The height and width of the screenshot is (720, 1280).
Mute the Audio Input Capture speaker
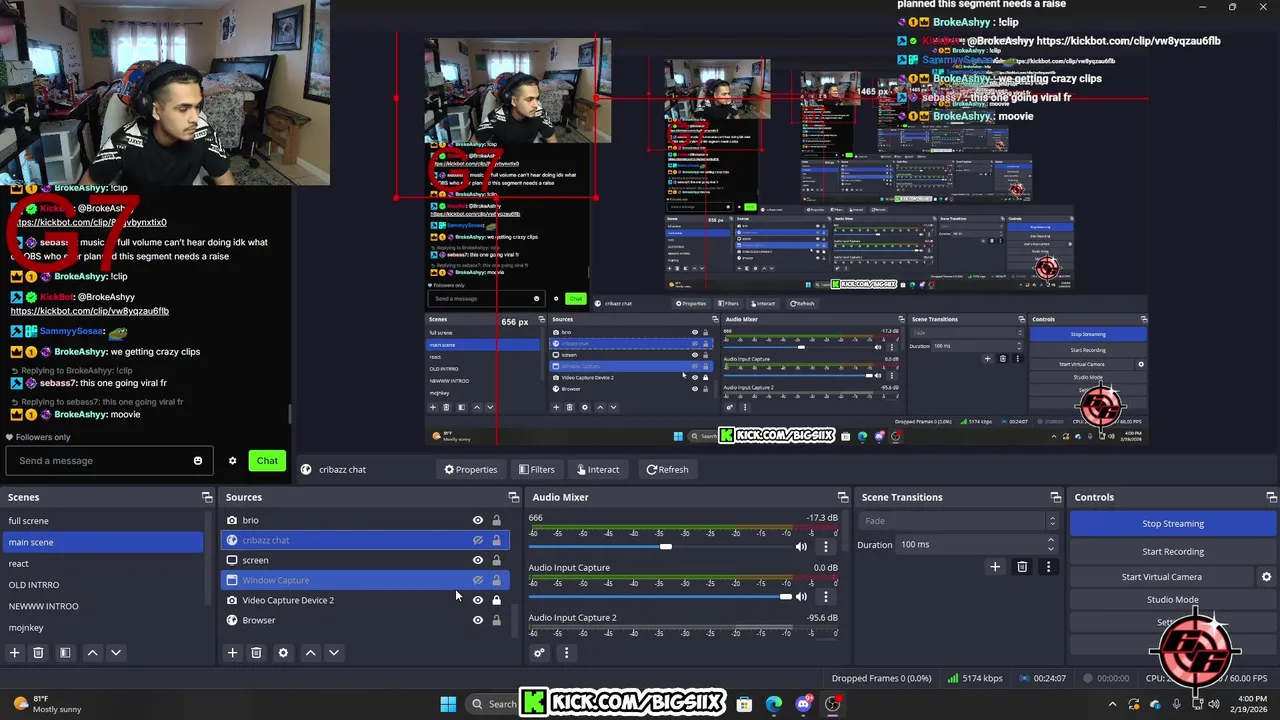[x=801, y=597]
